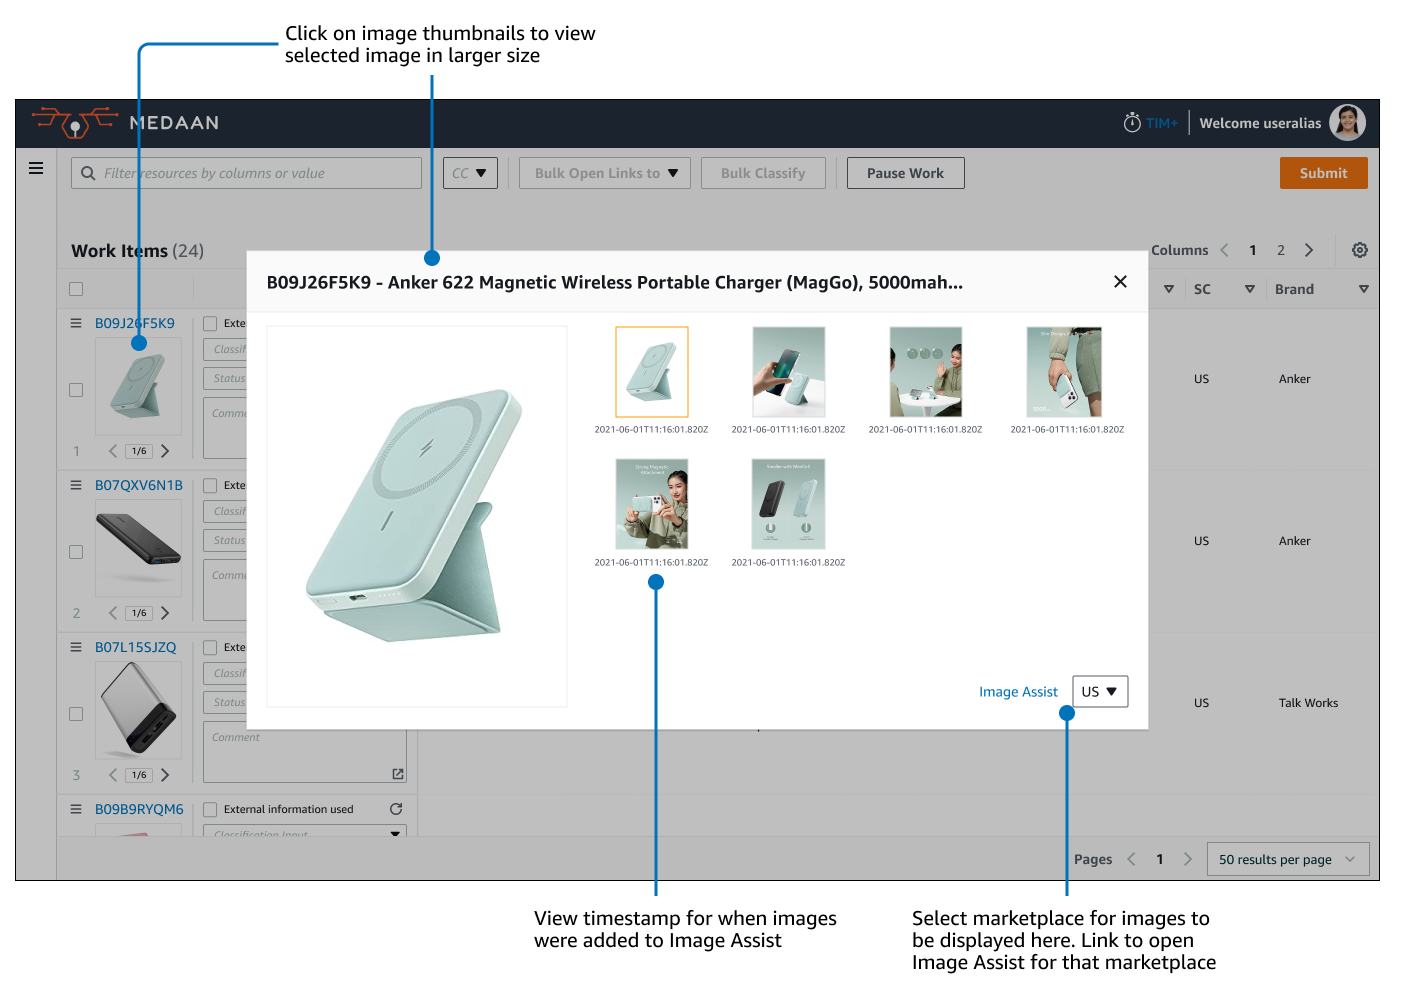This screenshot has width=1402, height=1000.
Task: Click the SC column filter arrow
Action: (1249, 289)
